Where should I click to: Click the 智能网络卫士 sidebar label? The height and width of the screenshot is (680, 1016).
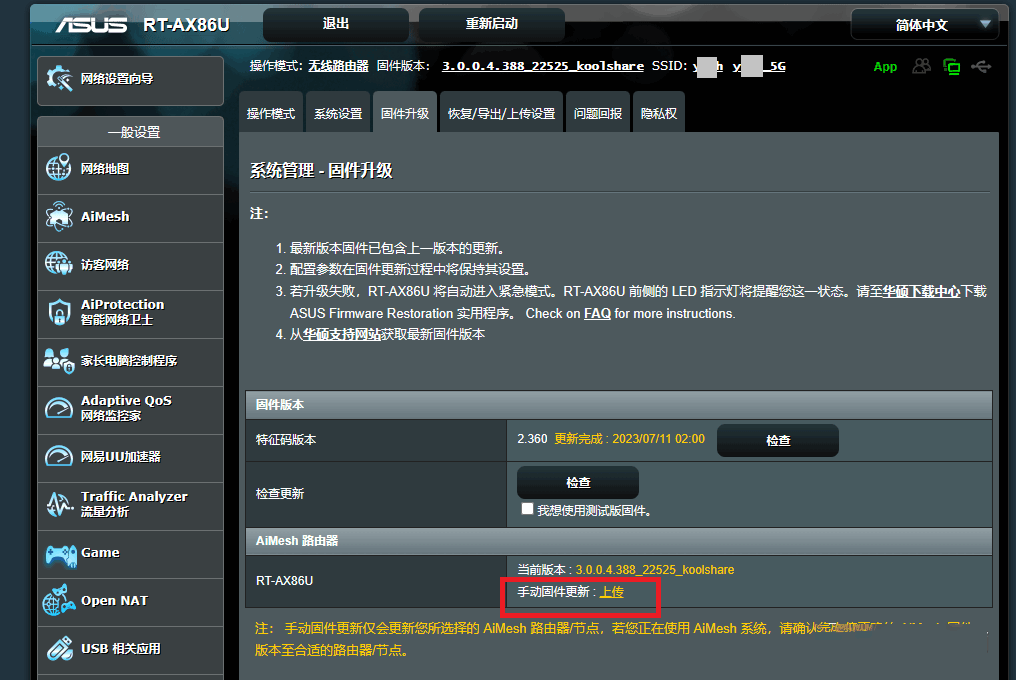[117, 320]
